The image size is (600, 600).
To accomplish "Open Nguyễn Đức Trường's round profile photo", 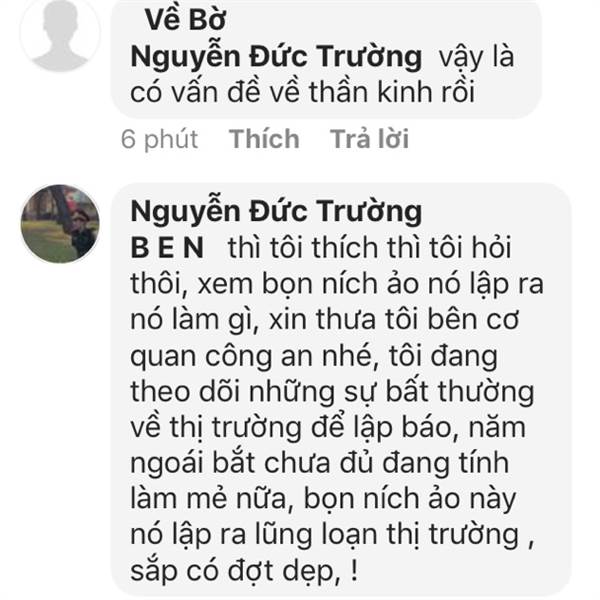I will 60,224.
